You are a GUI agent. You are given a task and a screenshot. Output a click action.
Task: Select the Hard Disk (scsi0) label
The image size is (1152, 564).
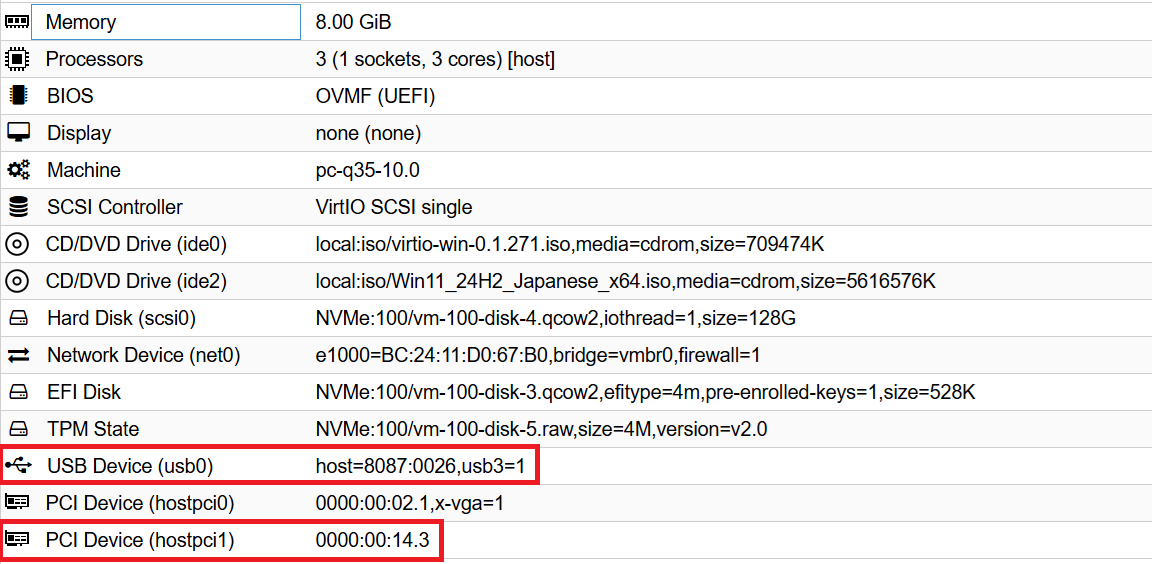pyautogui.click(x=121, y=318)
